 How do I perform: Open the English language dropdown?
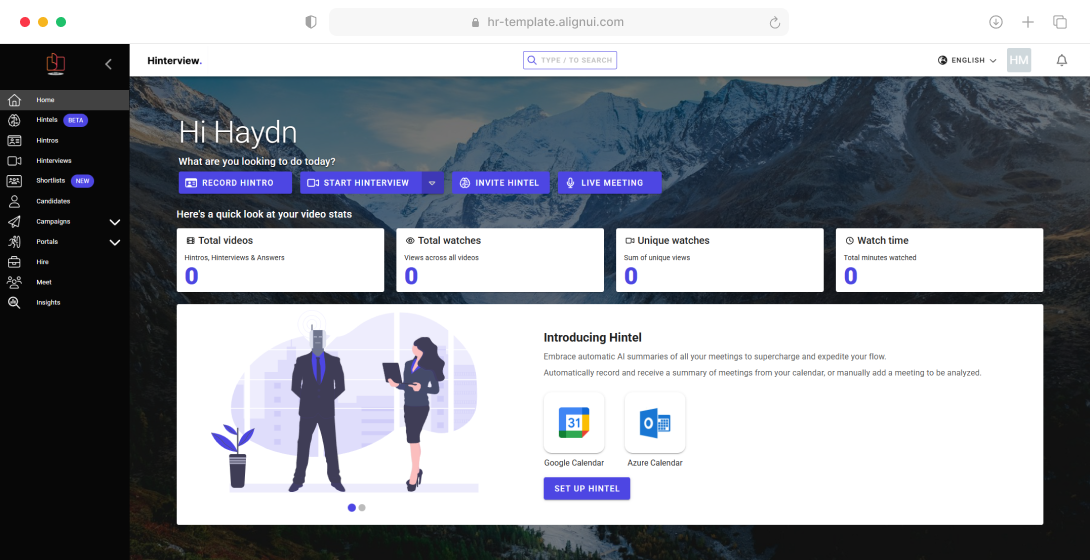pyautogui.click(x=967, y=60)
